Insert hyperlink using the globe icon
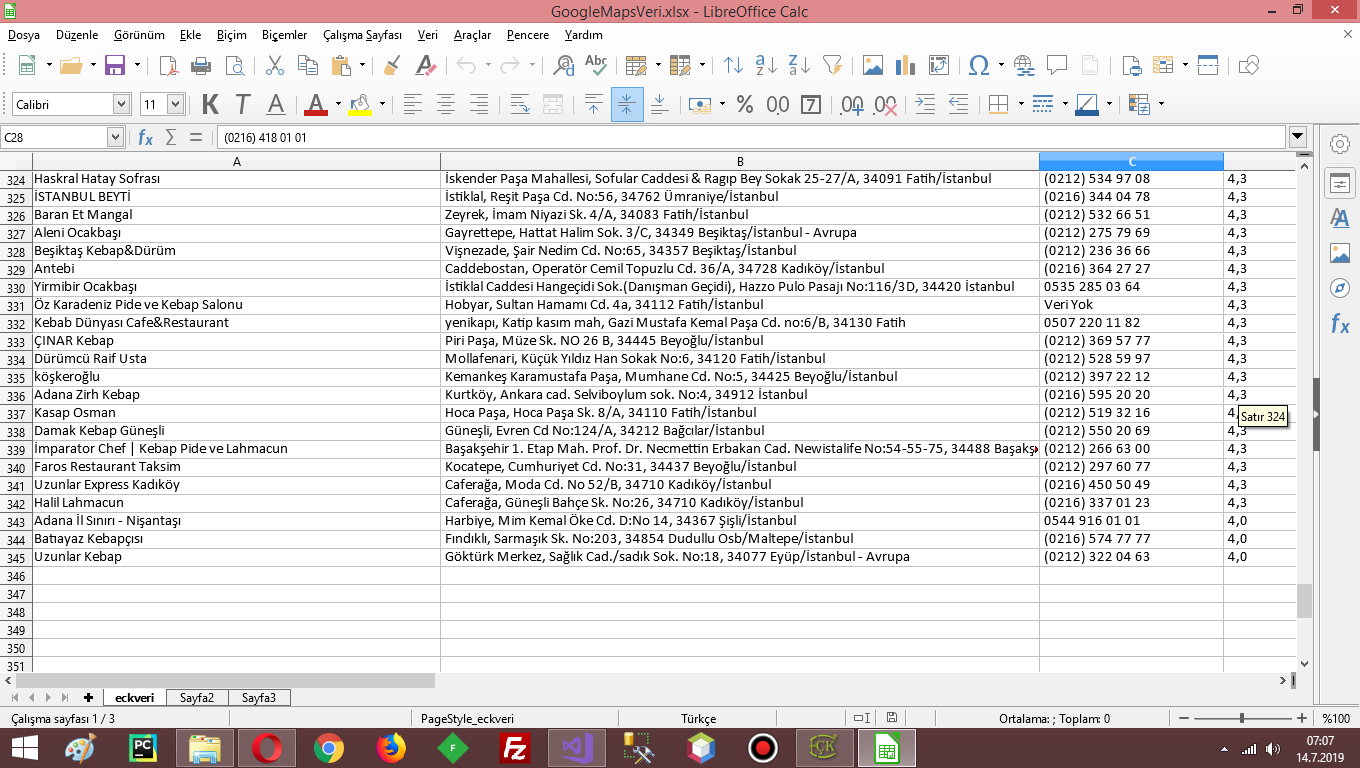Screen dimensions: 1360x768 click(1023, 66)
